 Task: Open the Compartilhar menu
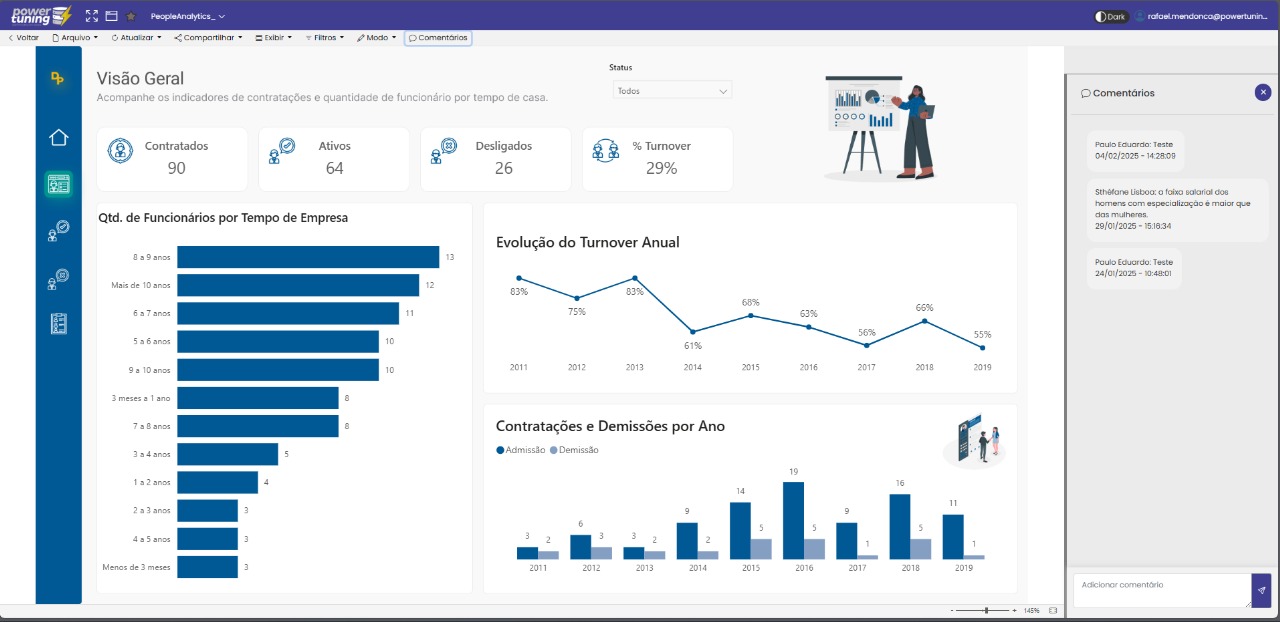point(208,37)
